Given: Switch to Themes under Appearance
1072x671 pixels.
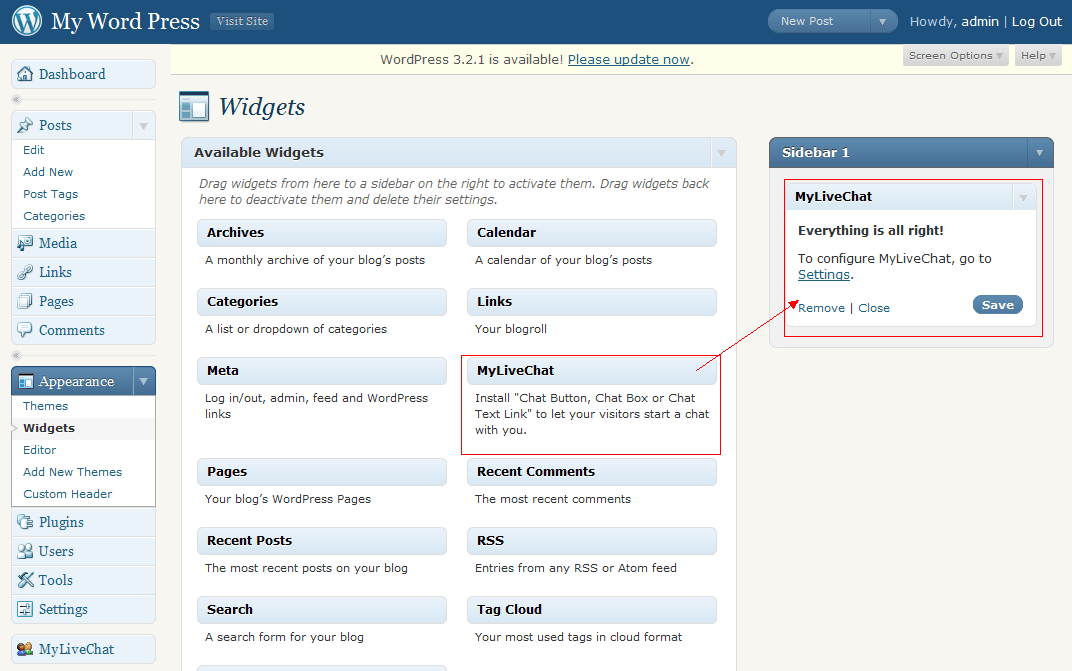Looking at the screenshot, I should [44, 406].
